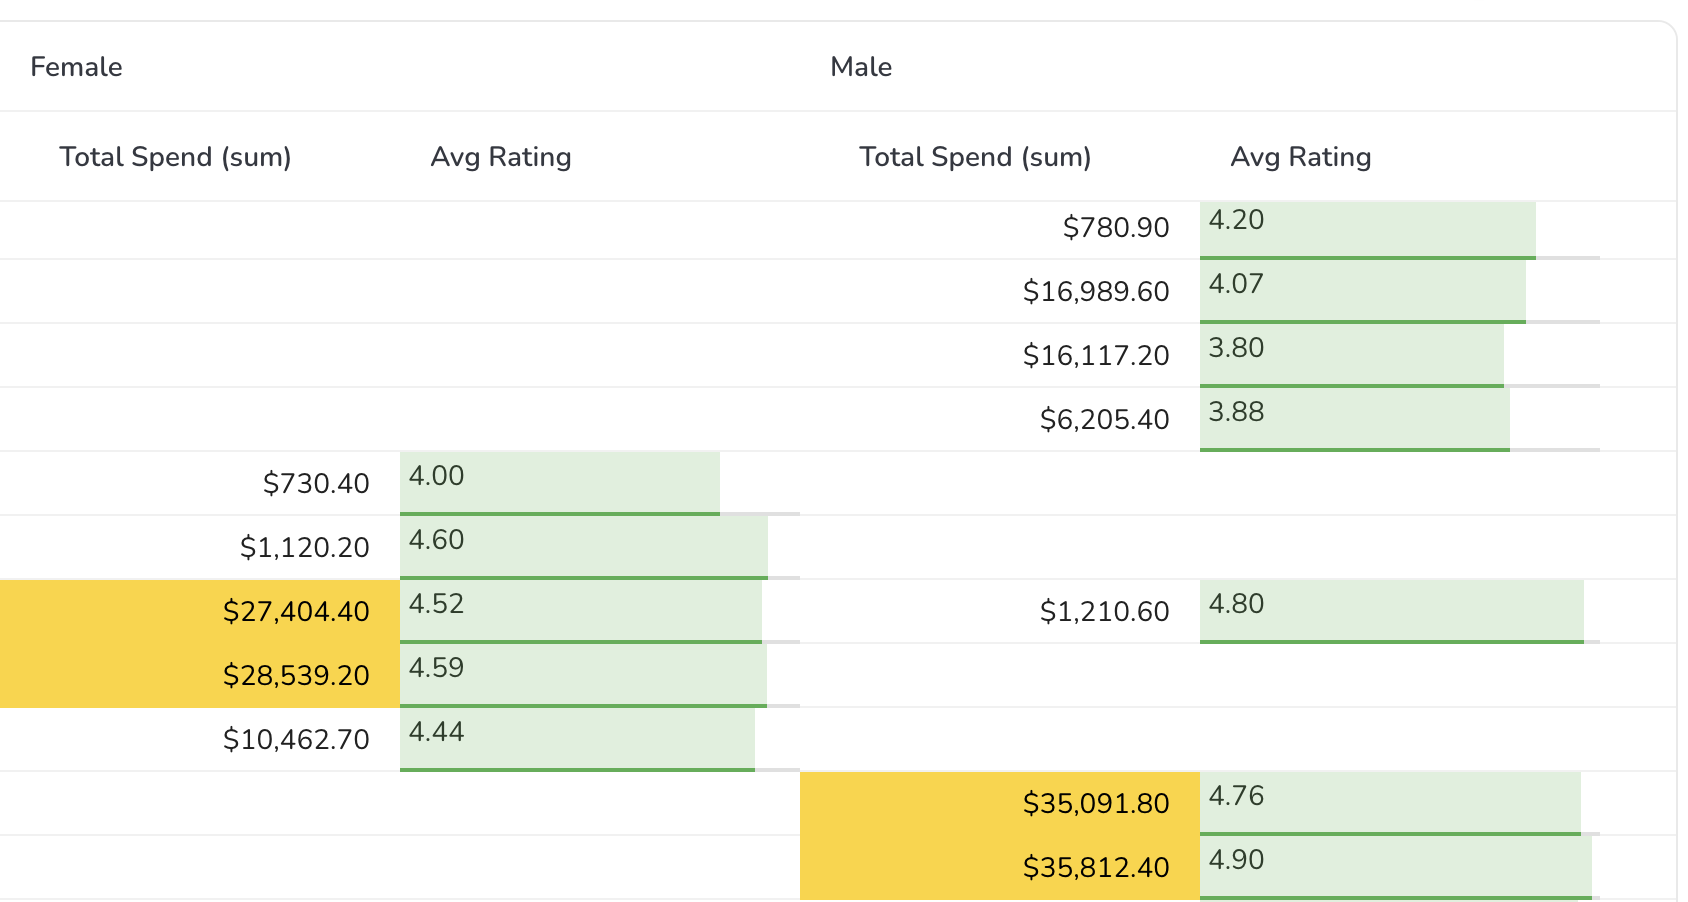The height and width of the screenshot is (902, 1688).
Task: Select the Male column group header
Action: 1238,67
